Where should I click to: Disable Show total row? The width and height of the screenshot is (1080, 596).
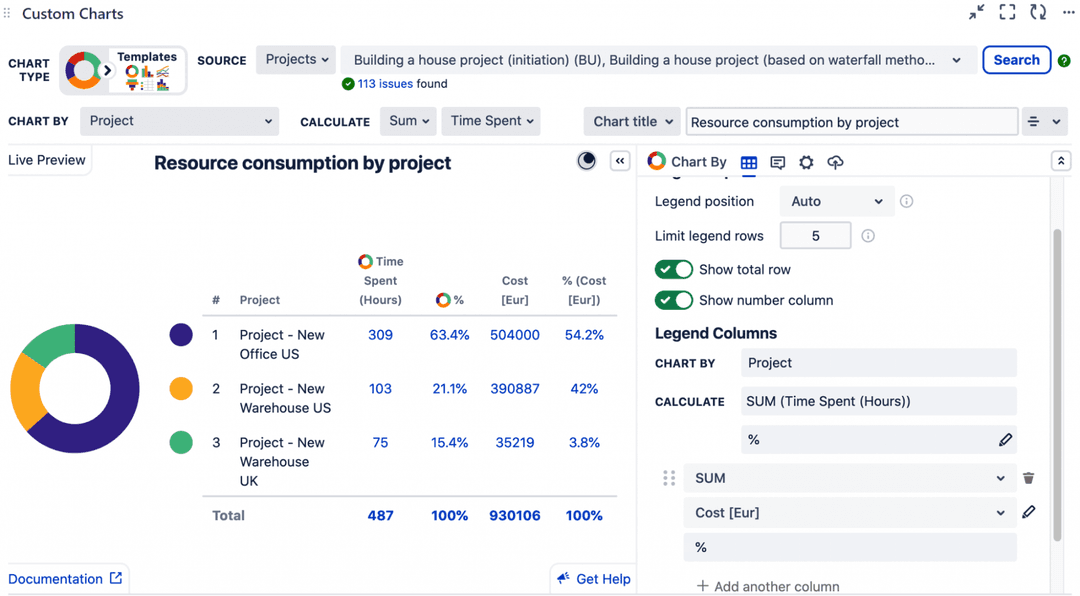click(673, 269)
